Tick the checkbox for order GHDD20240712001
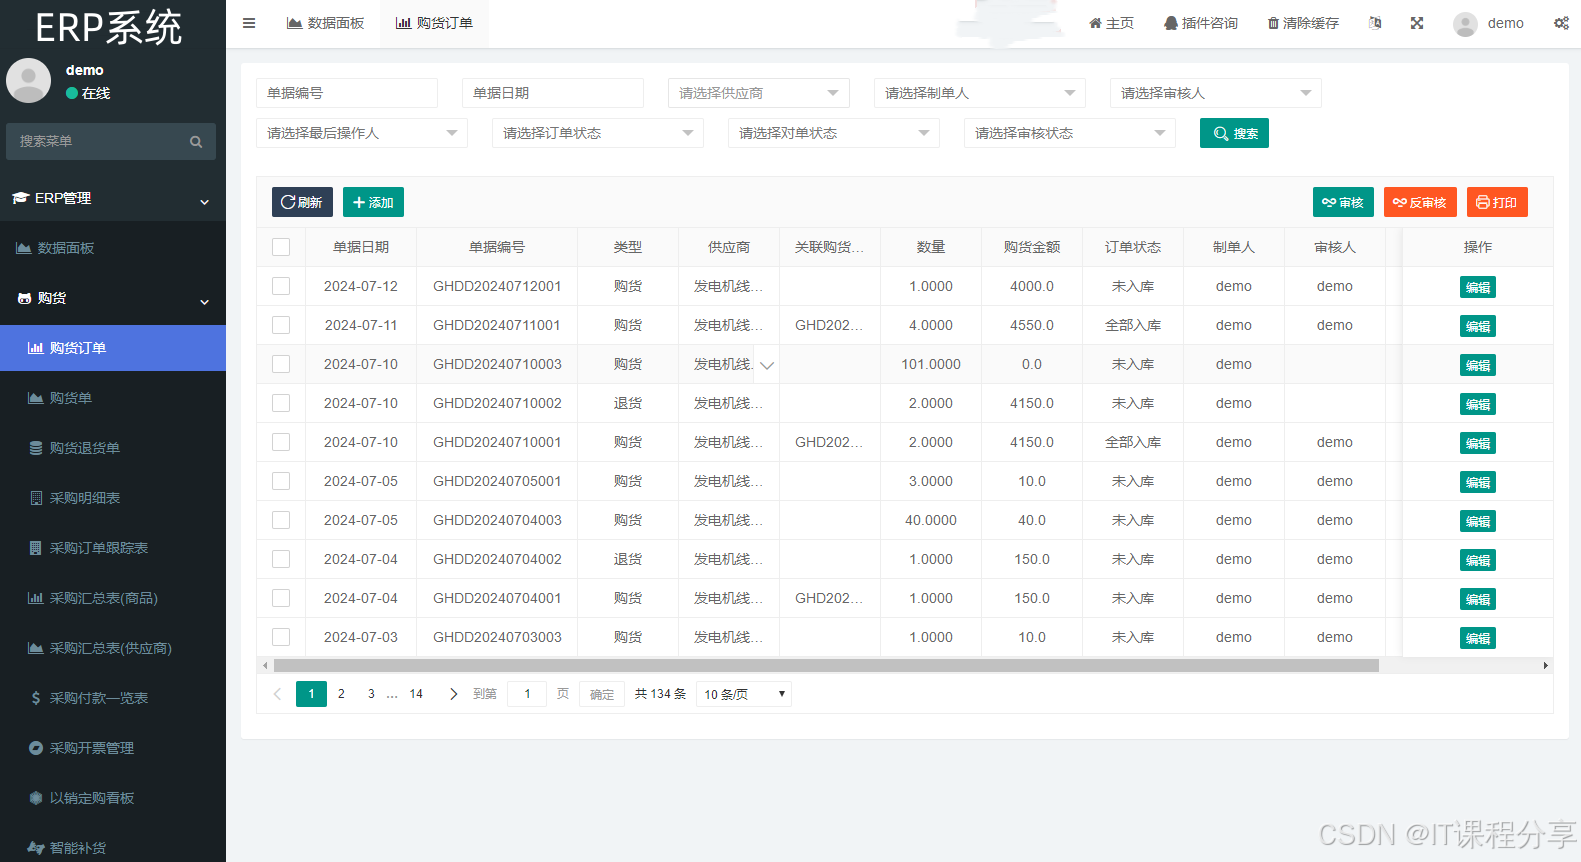 (x=281, y=286)
